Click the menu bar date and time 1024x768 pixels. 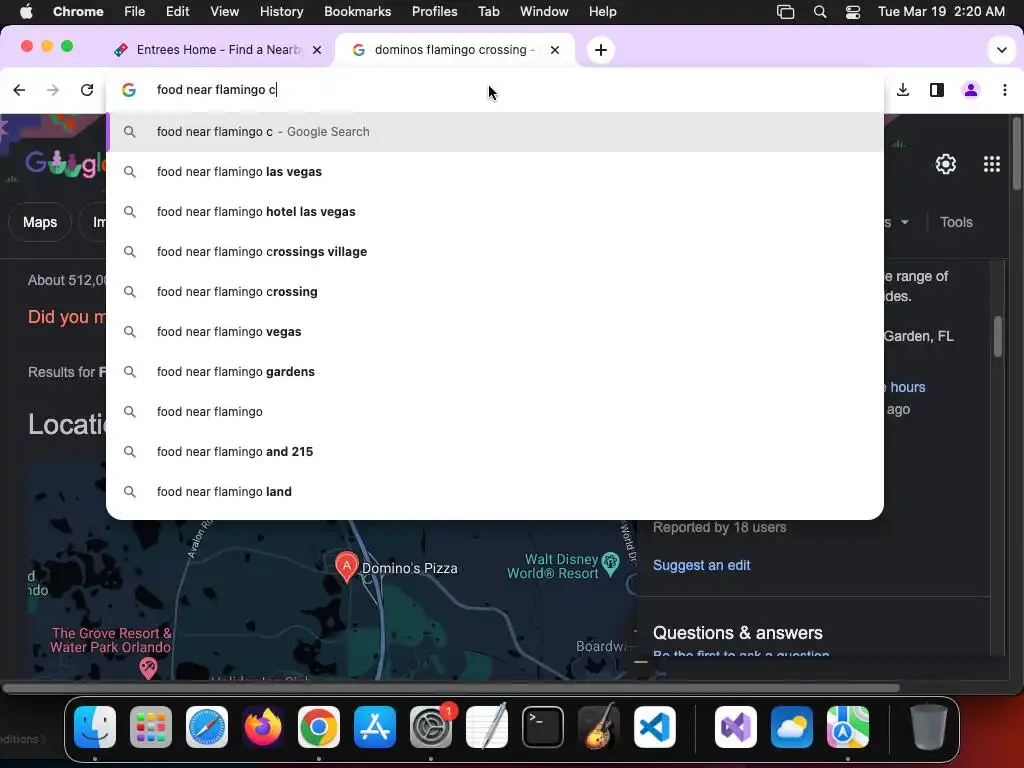[941, 12]
